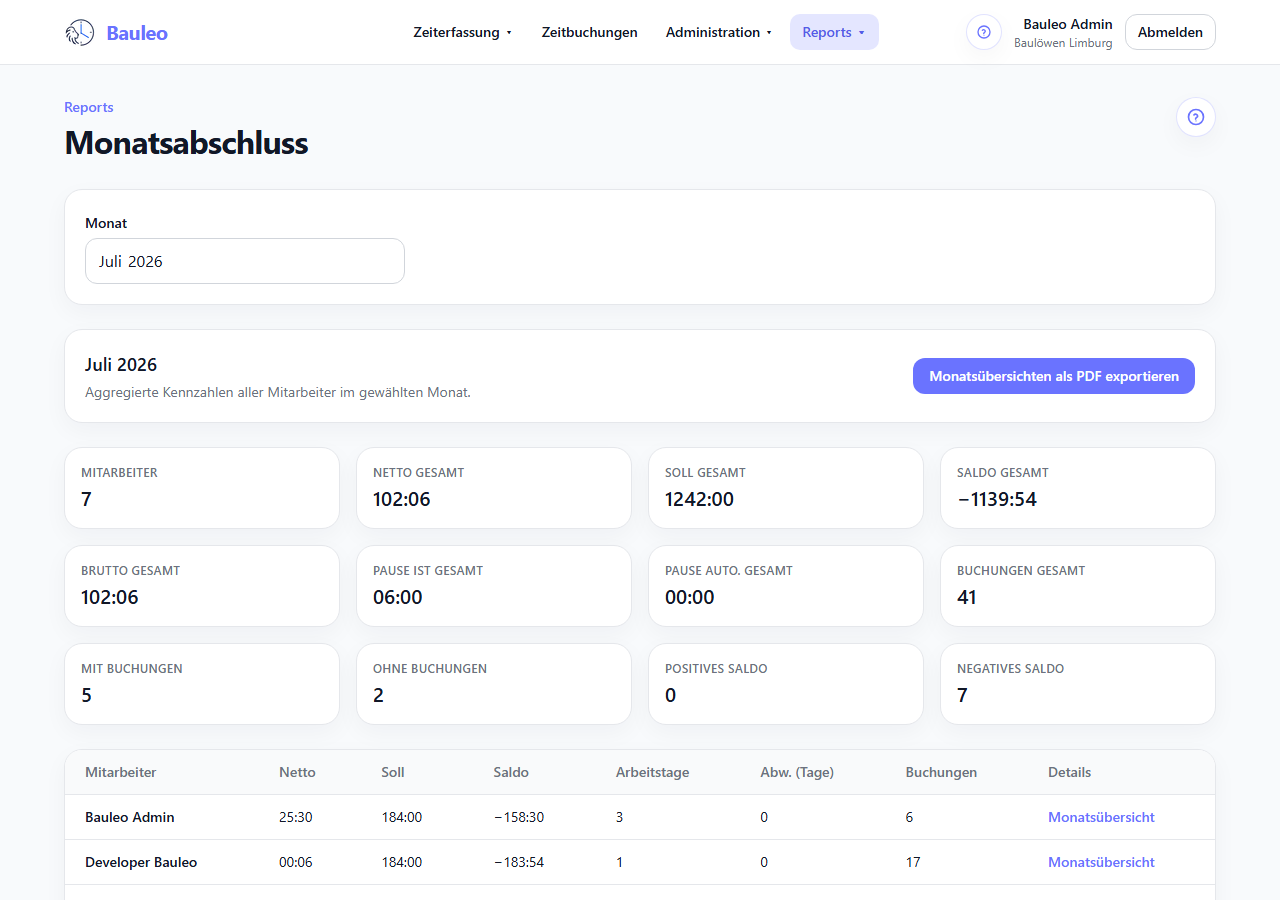The image size is (1280, 900).
Task: Click Saldo value −183:54
Action: coord(519,862)
